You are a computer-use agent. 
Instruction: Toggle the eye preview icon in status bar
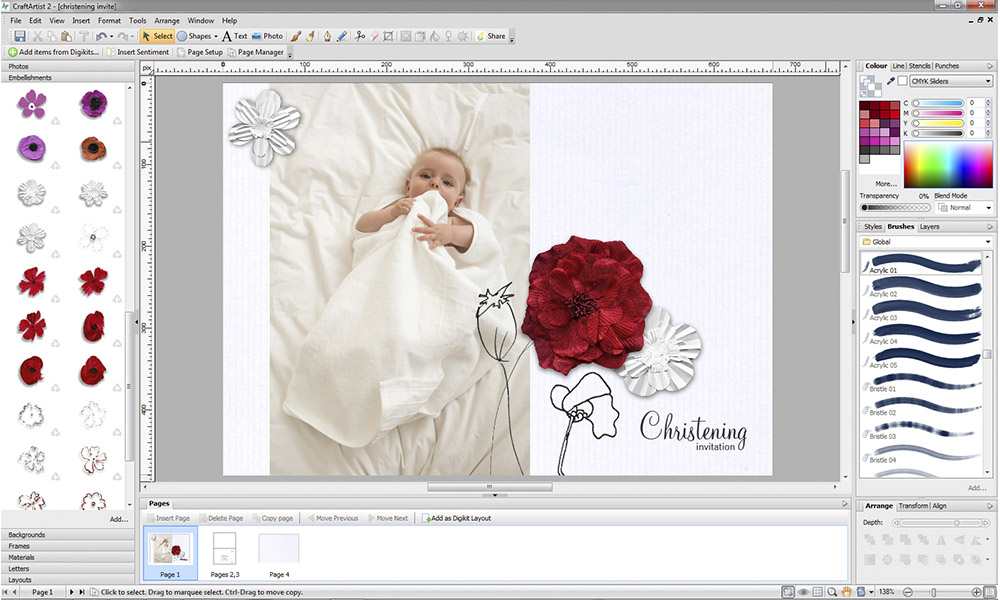[x=803, y=593]
